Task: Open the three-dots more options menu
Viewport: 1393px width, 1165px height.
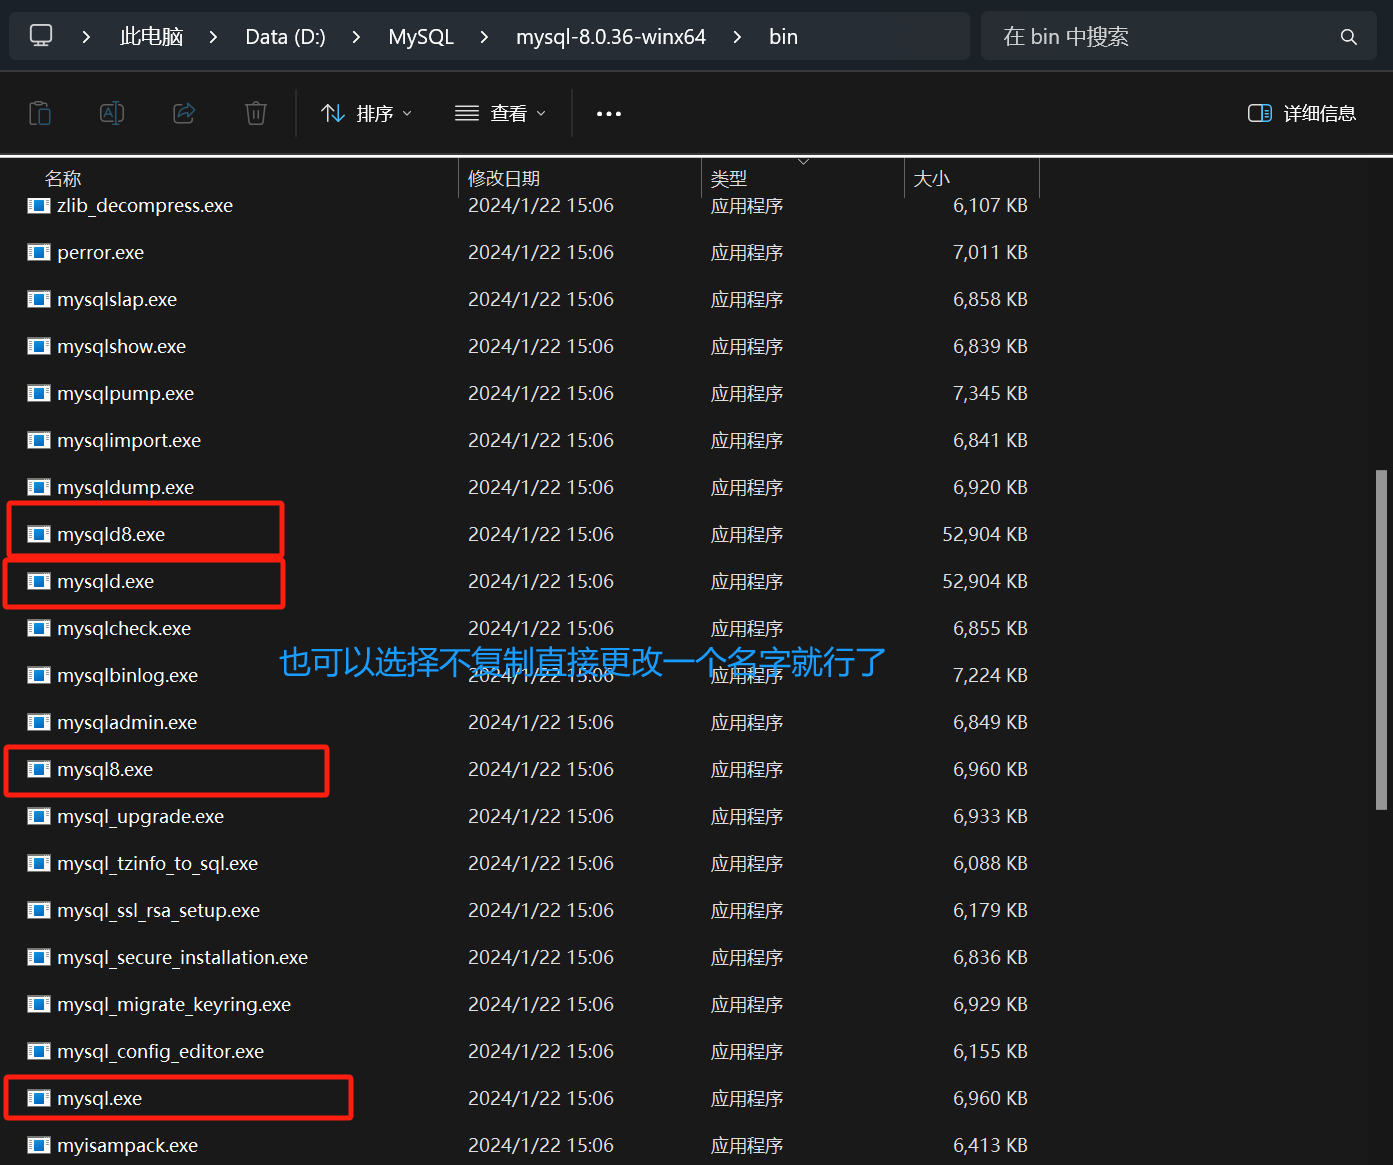Action: point(609,114)
